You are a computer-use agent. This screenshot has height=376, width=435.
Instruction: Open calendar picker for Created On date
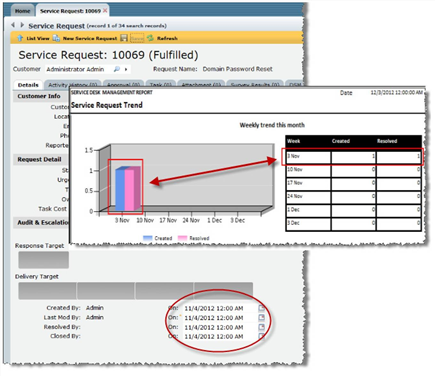[x=261, y=308]
